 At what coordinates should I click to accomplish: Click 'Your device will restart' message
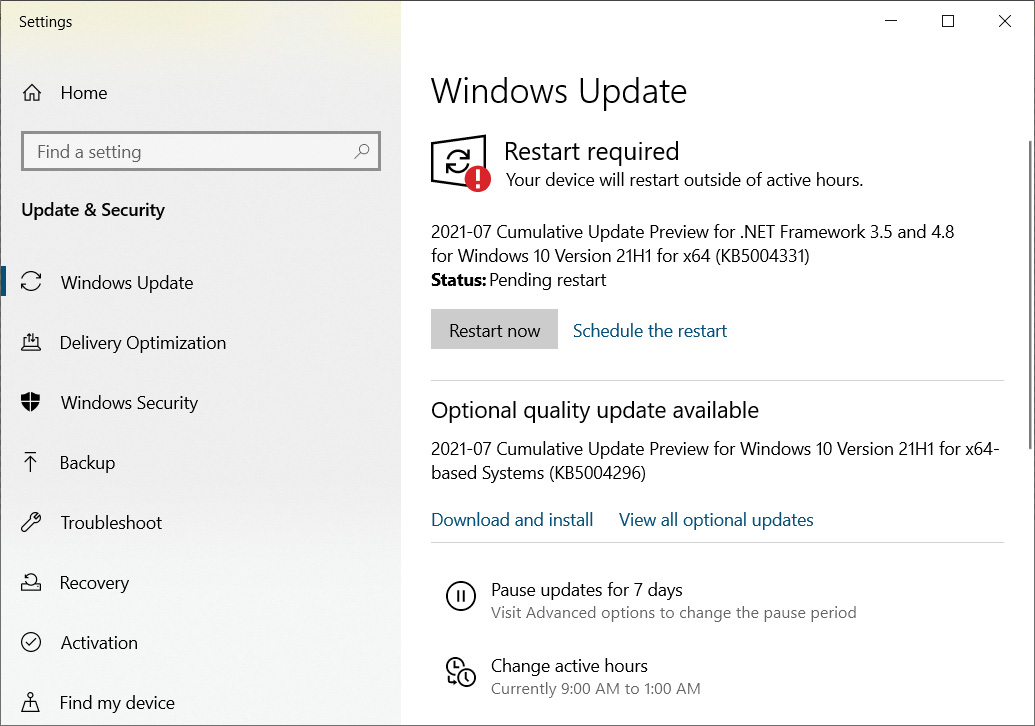[x=684, y=180]
